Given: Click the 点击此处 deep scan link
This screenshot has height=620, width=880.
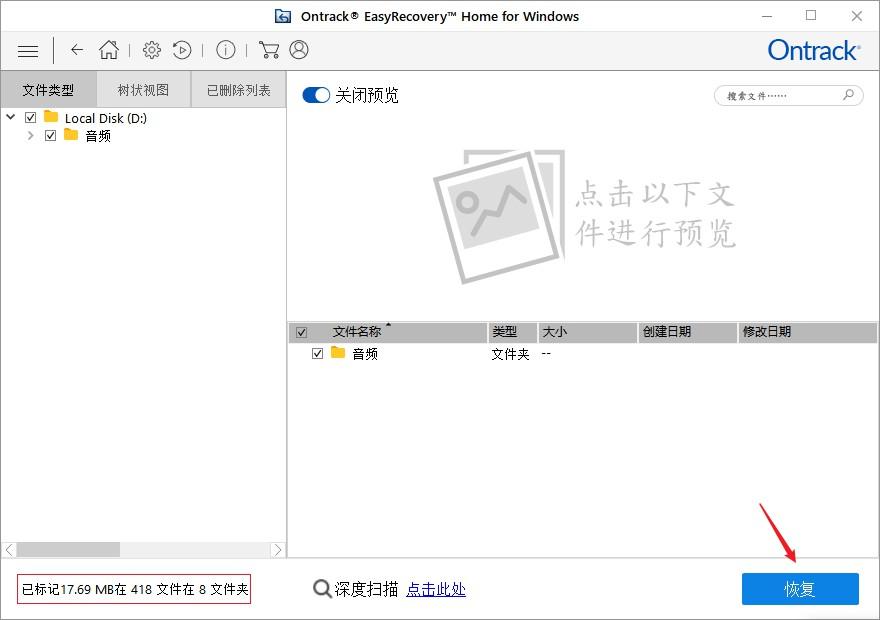Looking at the screenshot, I should click(436, 589).
